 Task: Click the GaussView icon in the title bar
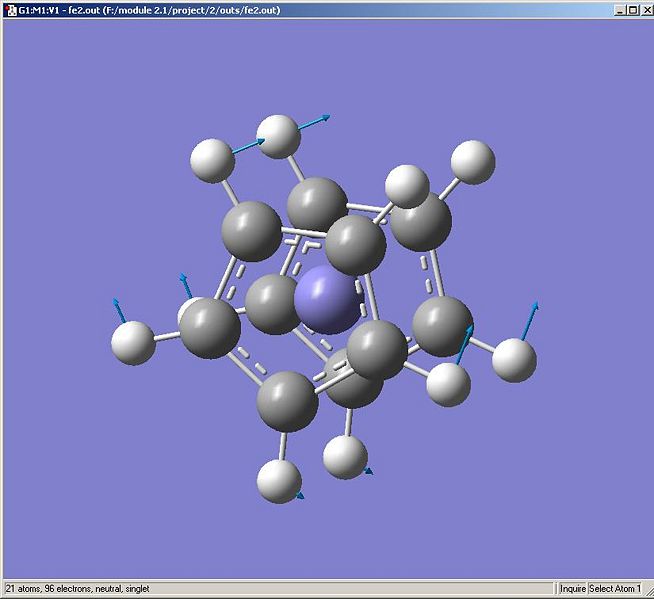click(11, 10)
